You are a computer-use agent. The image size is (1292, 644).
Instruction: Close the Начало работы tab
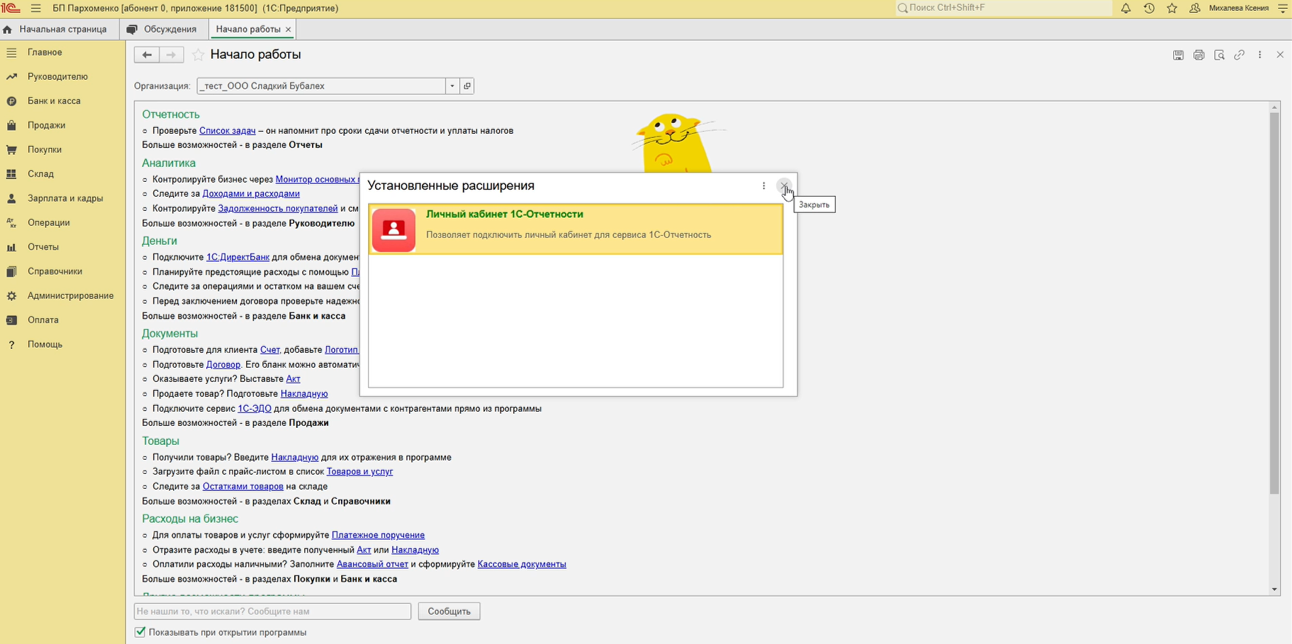coord(288,30)
